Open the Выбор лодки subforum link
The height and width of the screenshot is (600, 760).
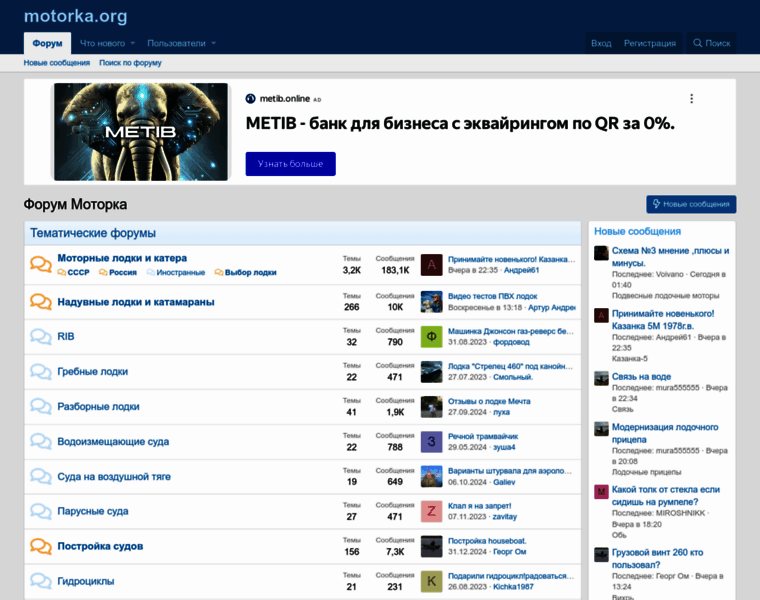coord(250,272)
